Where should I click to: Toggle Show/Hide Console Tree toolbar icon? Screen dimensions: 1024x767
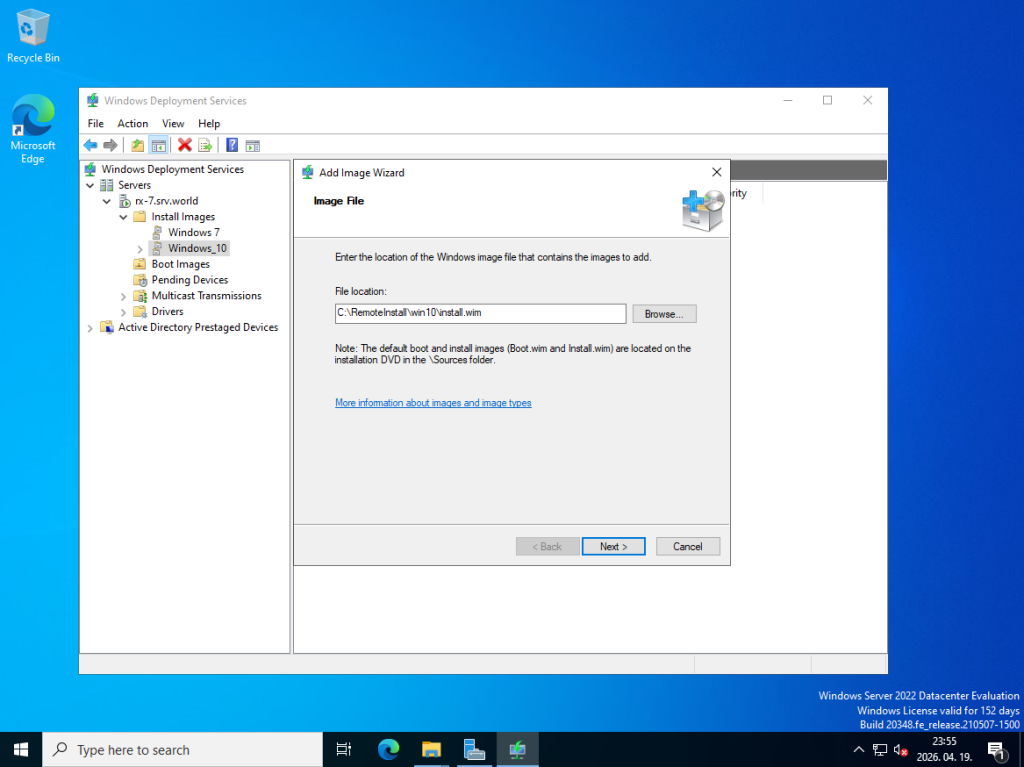(x=158, y=145)
